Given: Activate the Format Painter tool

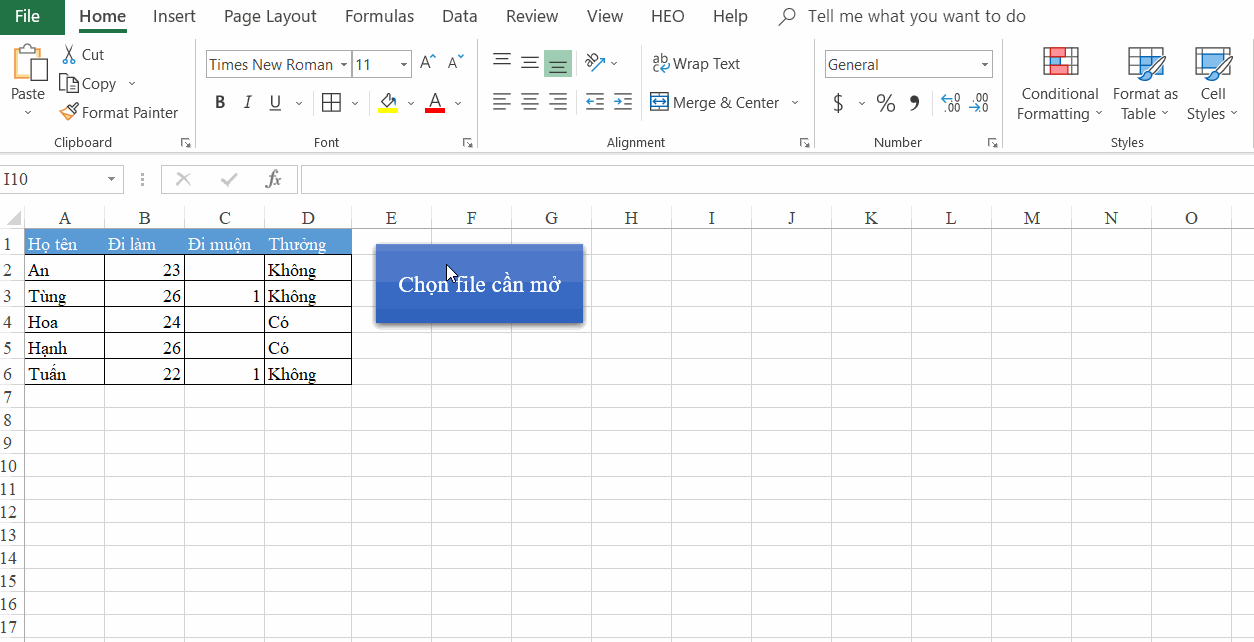Looking at the screenshot, I should coord(119,112).
